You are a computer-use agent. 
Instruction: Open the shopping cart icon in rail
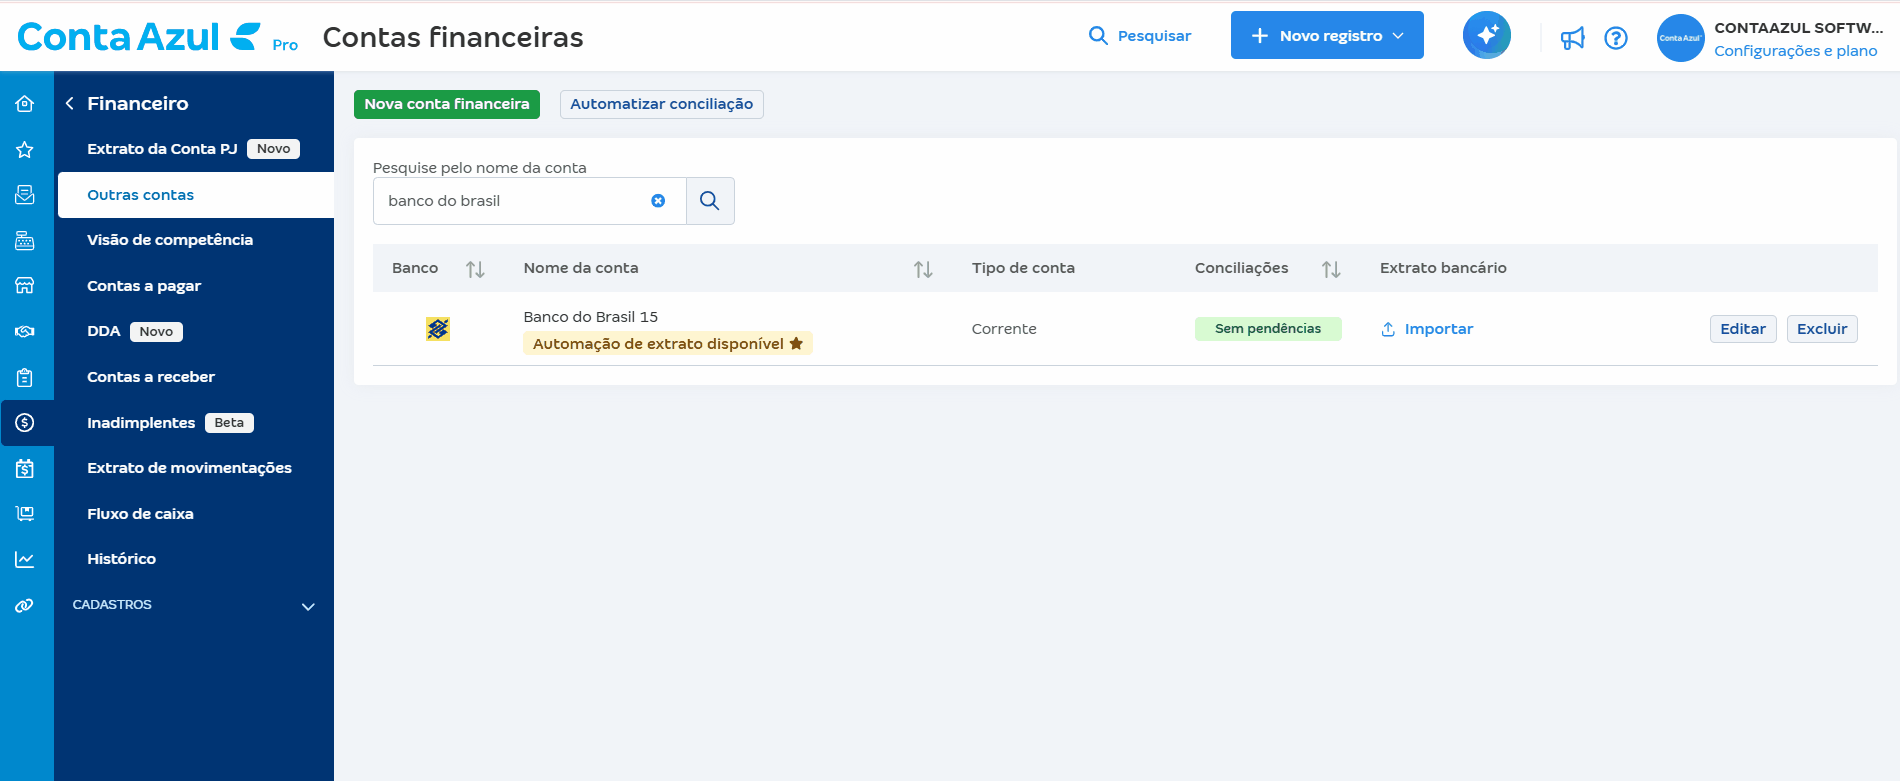(25, 514)
